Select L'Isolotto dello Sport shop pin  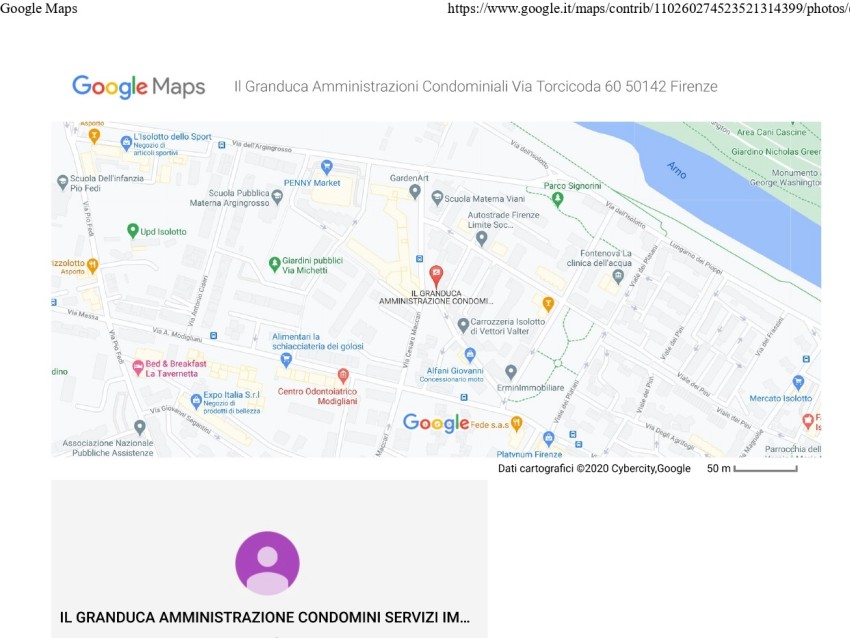coord(126,144)
